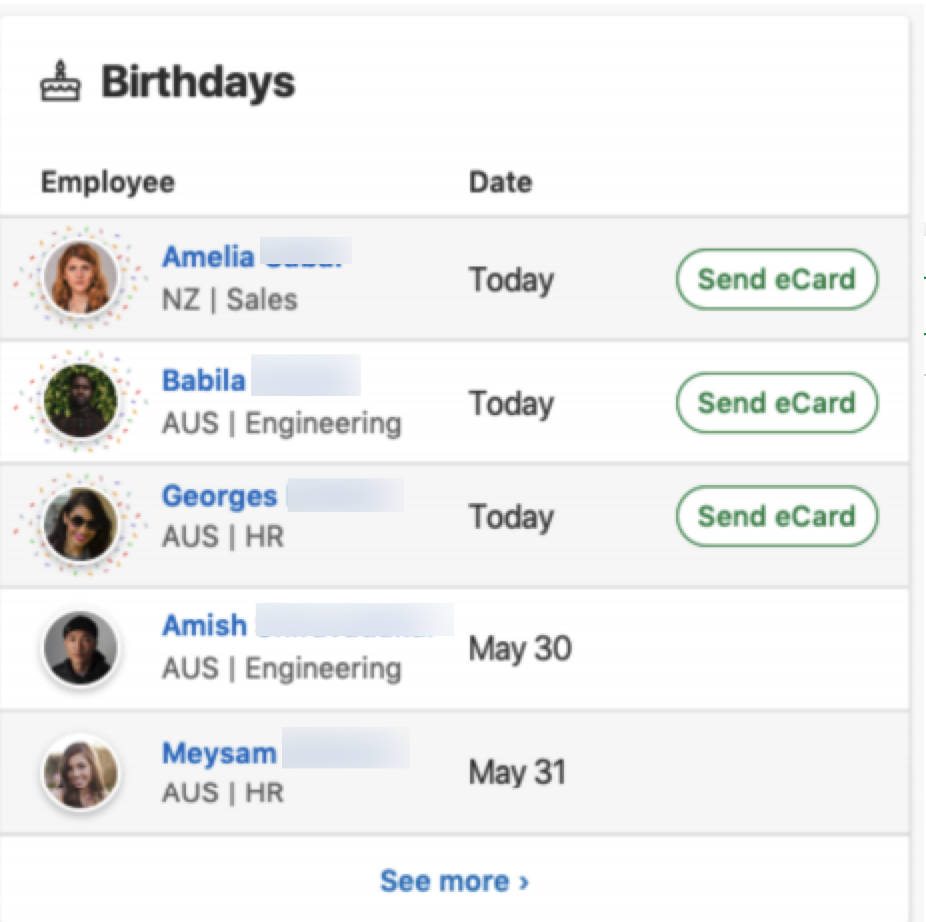
Task: Click Amelia's confetti-framed profile picture
Action: (x=82, y=279)
